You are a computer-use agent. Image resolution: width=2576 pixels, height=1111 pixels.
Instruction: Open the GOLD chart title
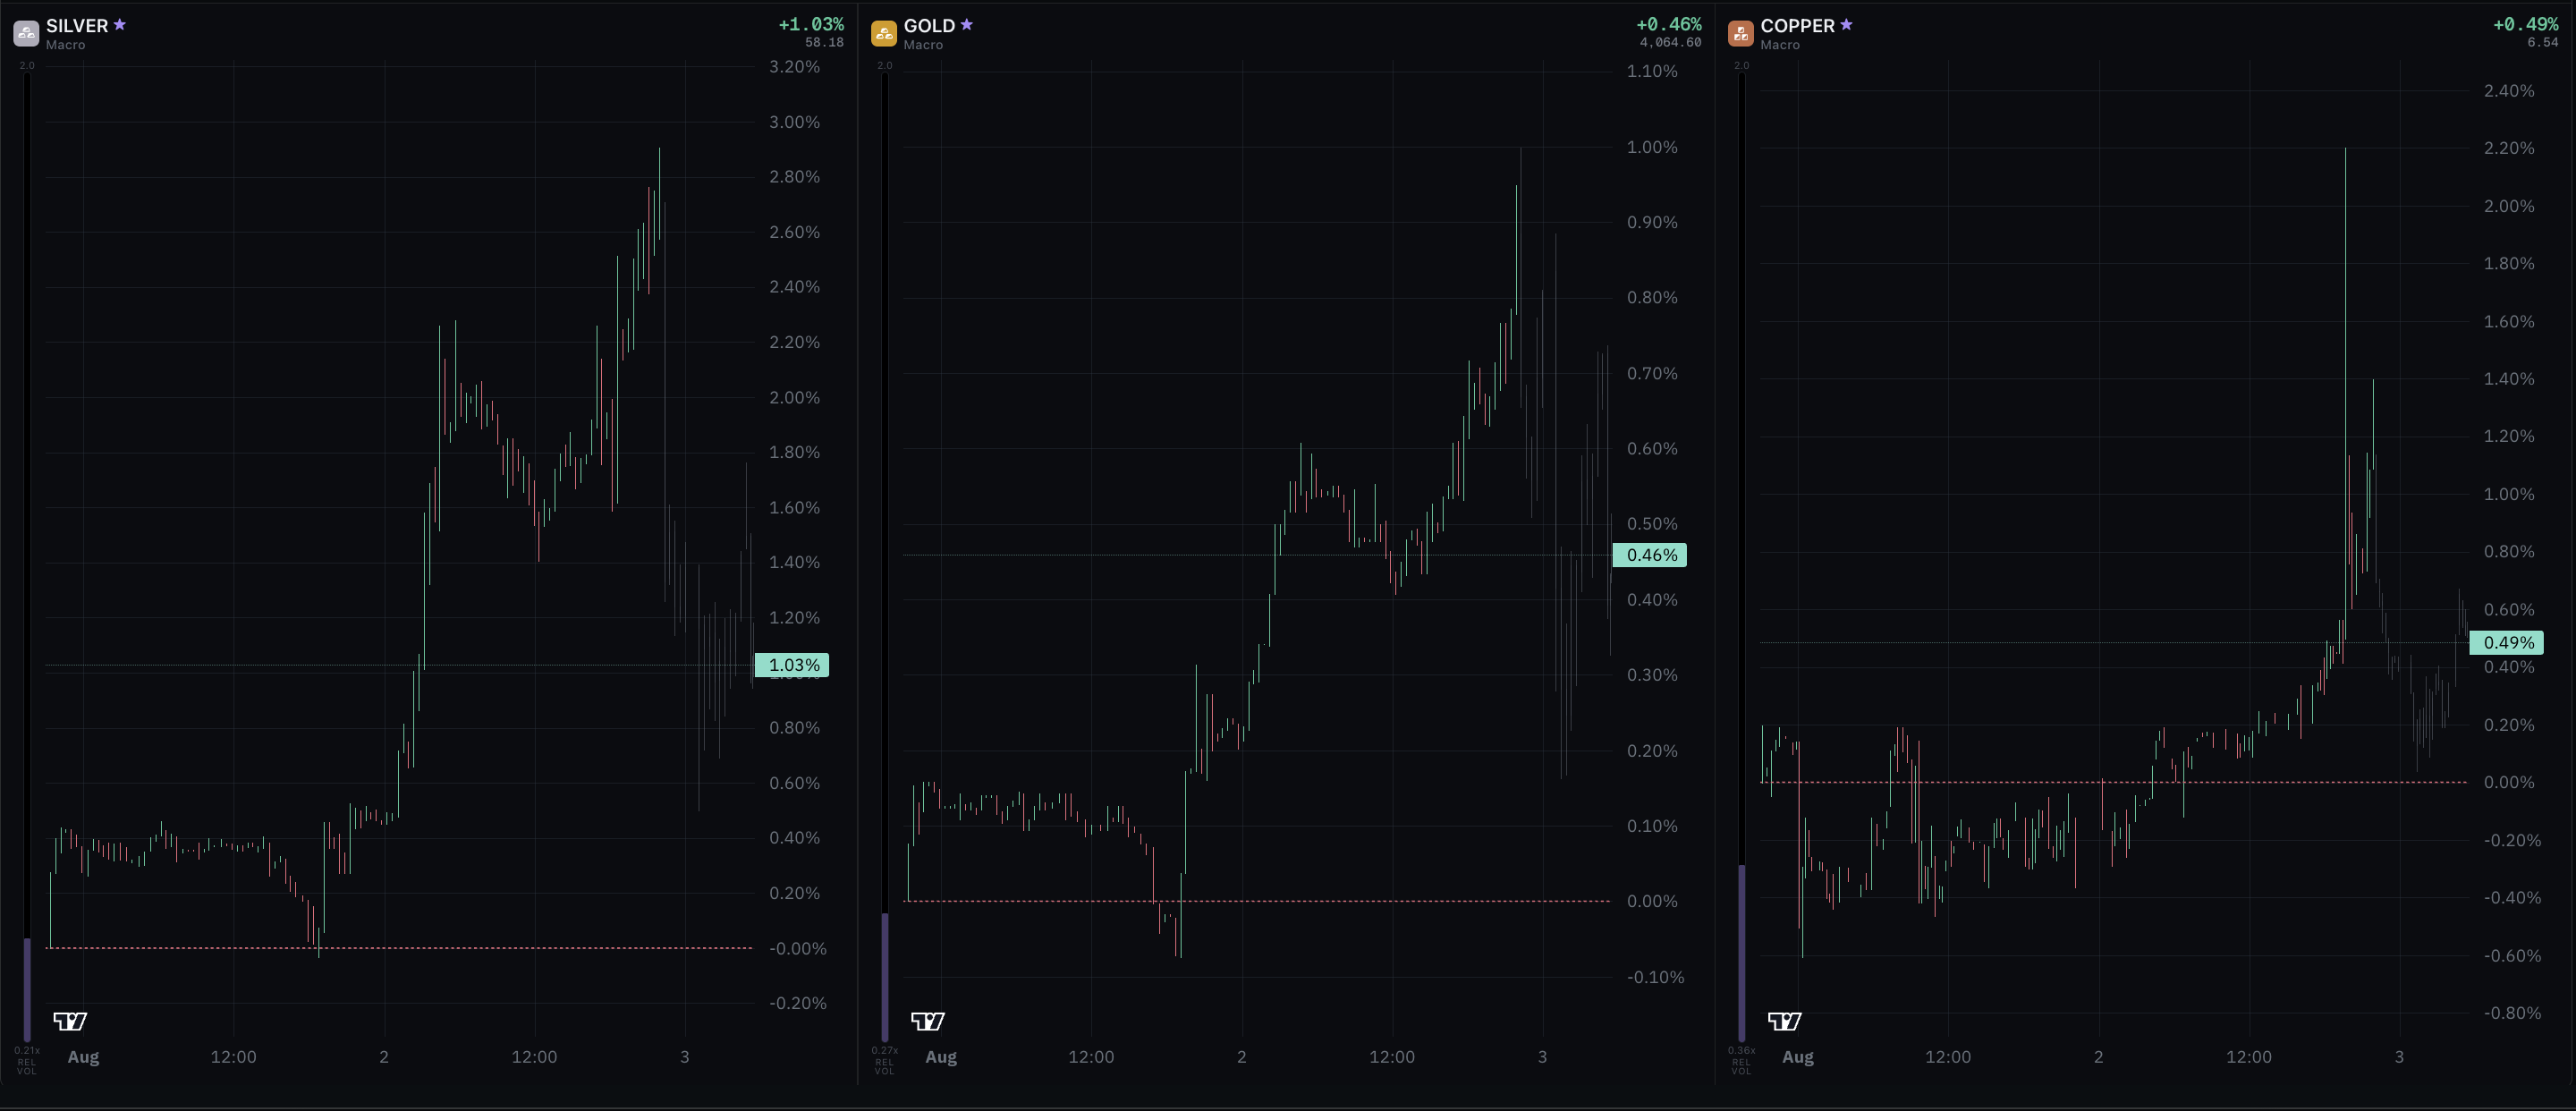(929, 26)
